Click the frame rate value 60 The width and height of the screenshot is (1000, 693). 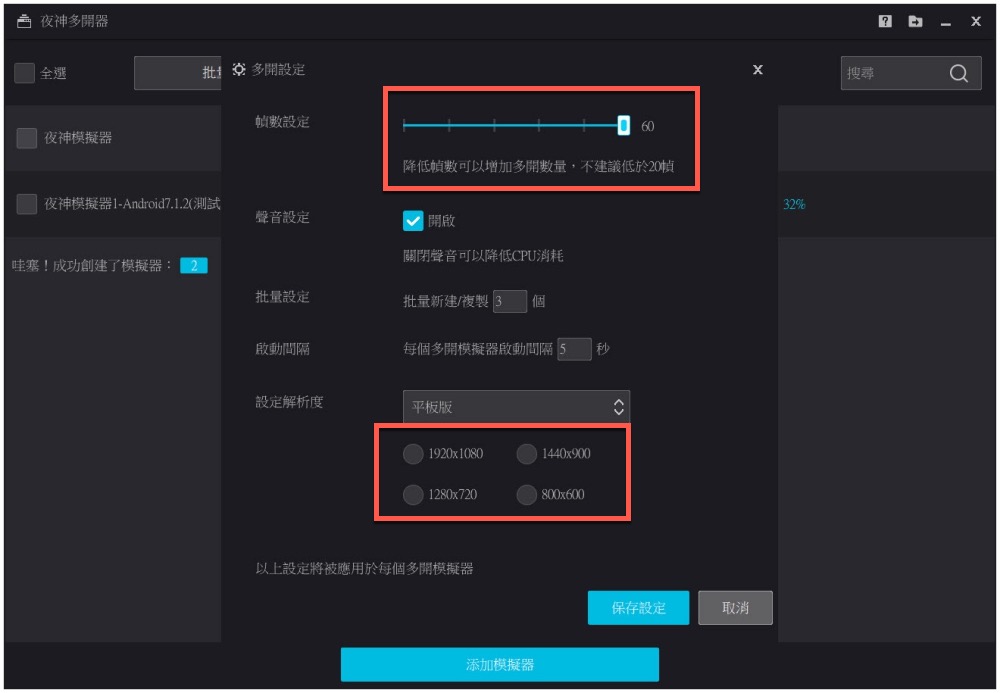click(x=647, y=126)
